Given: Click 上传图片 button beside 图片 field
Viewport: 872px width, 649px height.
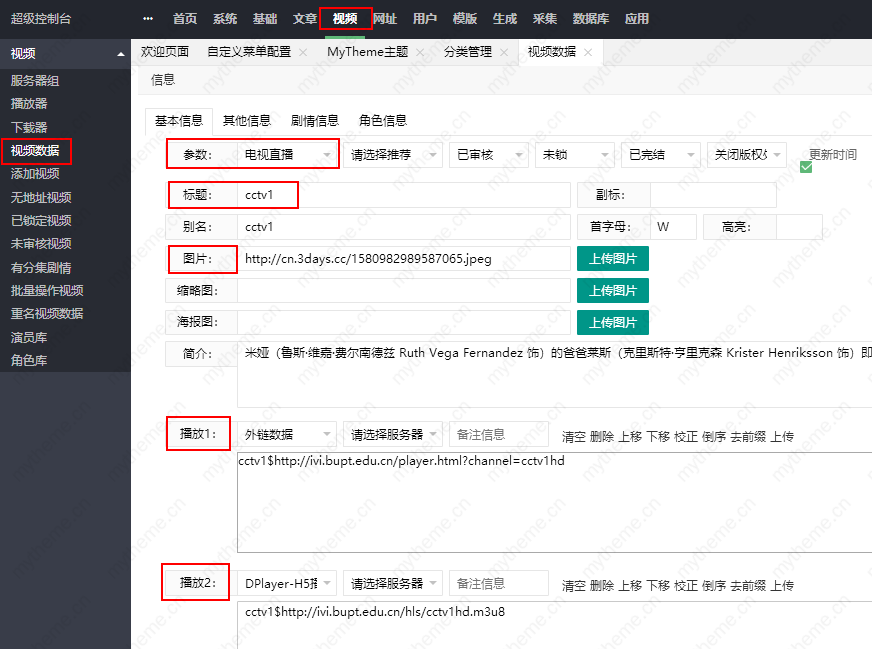Looking at the screenshot, I should (612, 259).
